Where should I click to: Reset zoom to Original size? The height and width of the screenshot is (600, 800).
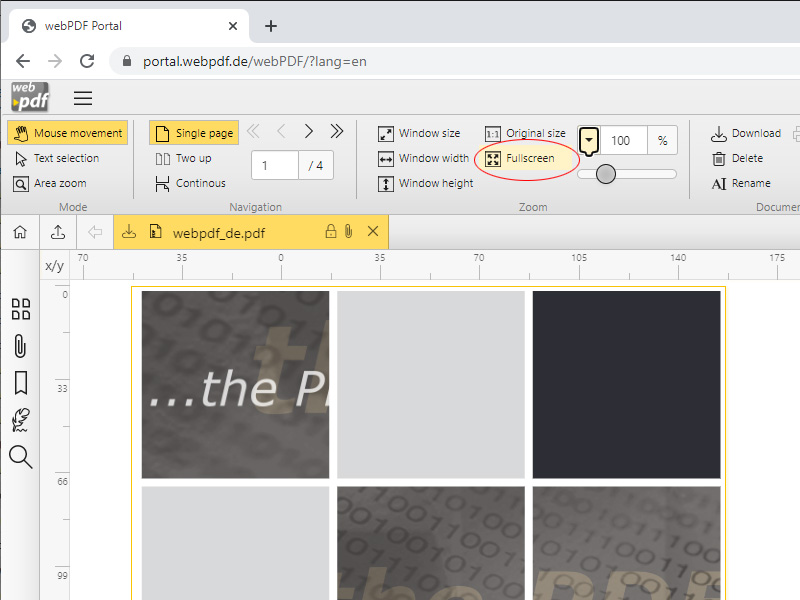(x=525, y=134)
